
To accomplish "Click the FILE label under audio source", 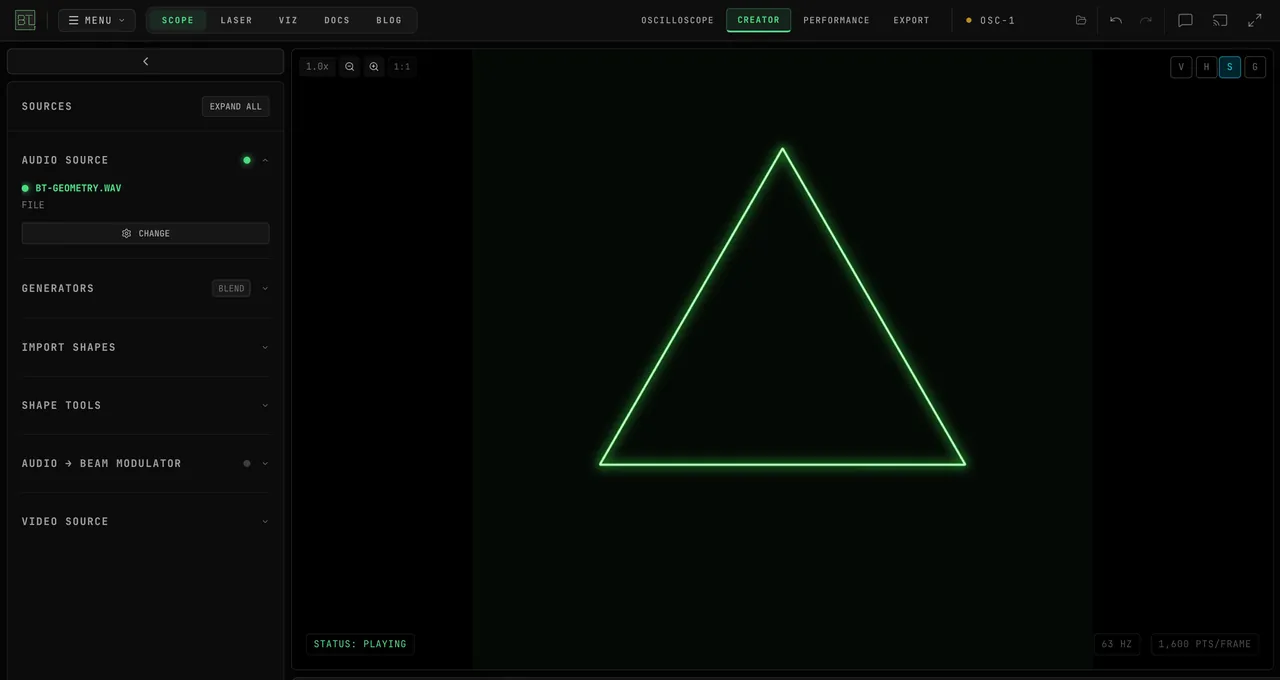I will coord(33,205).
